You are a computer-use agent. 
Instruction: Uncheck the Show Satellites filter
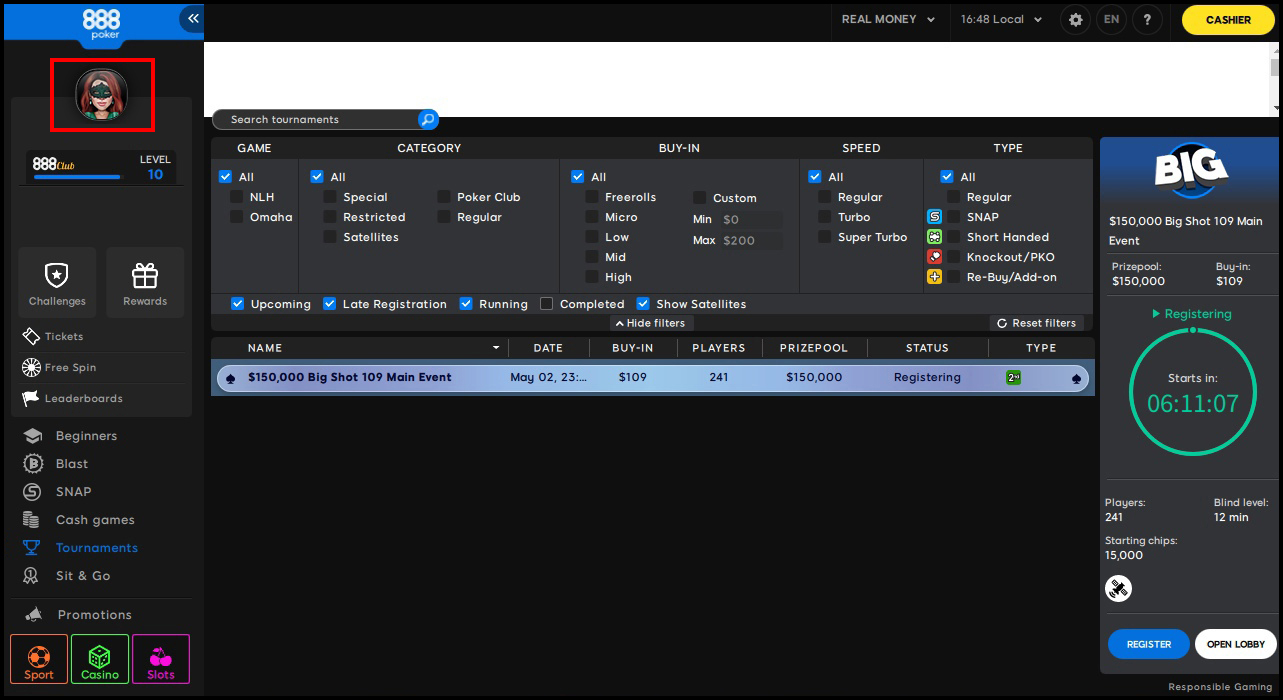pos(643,304)
